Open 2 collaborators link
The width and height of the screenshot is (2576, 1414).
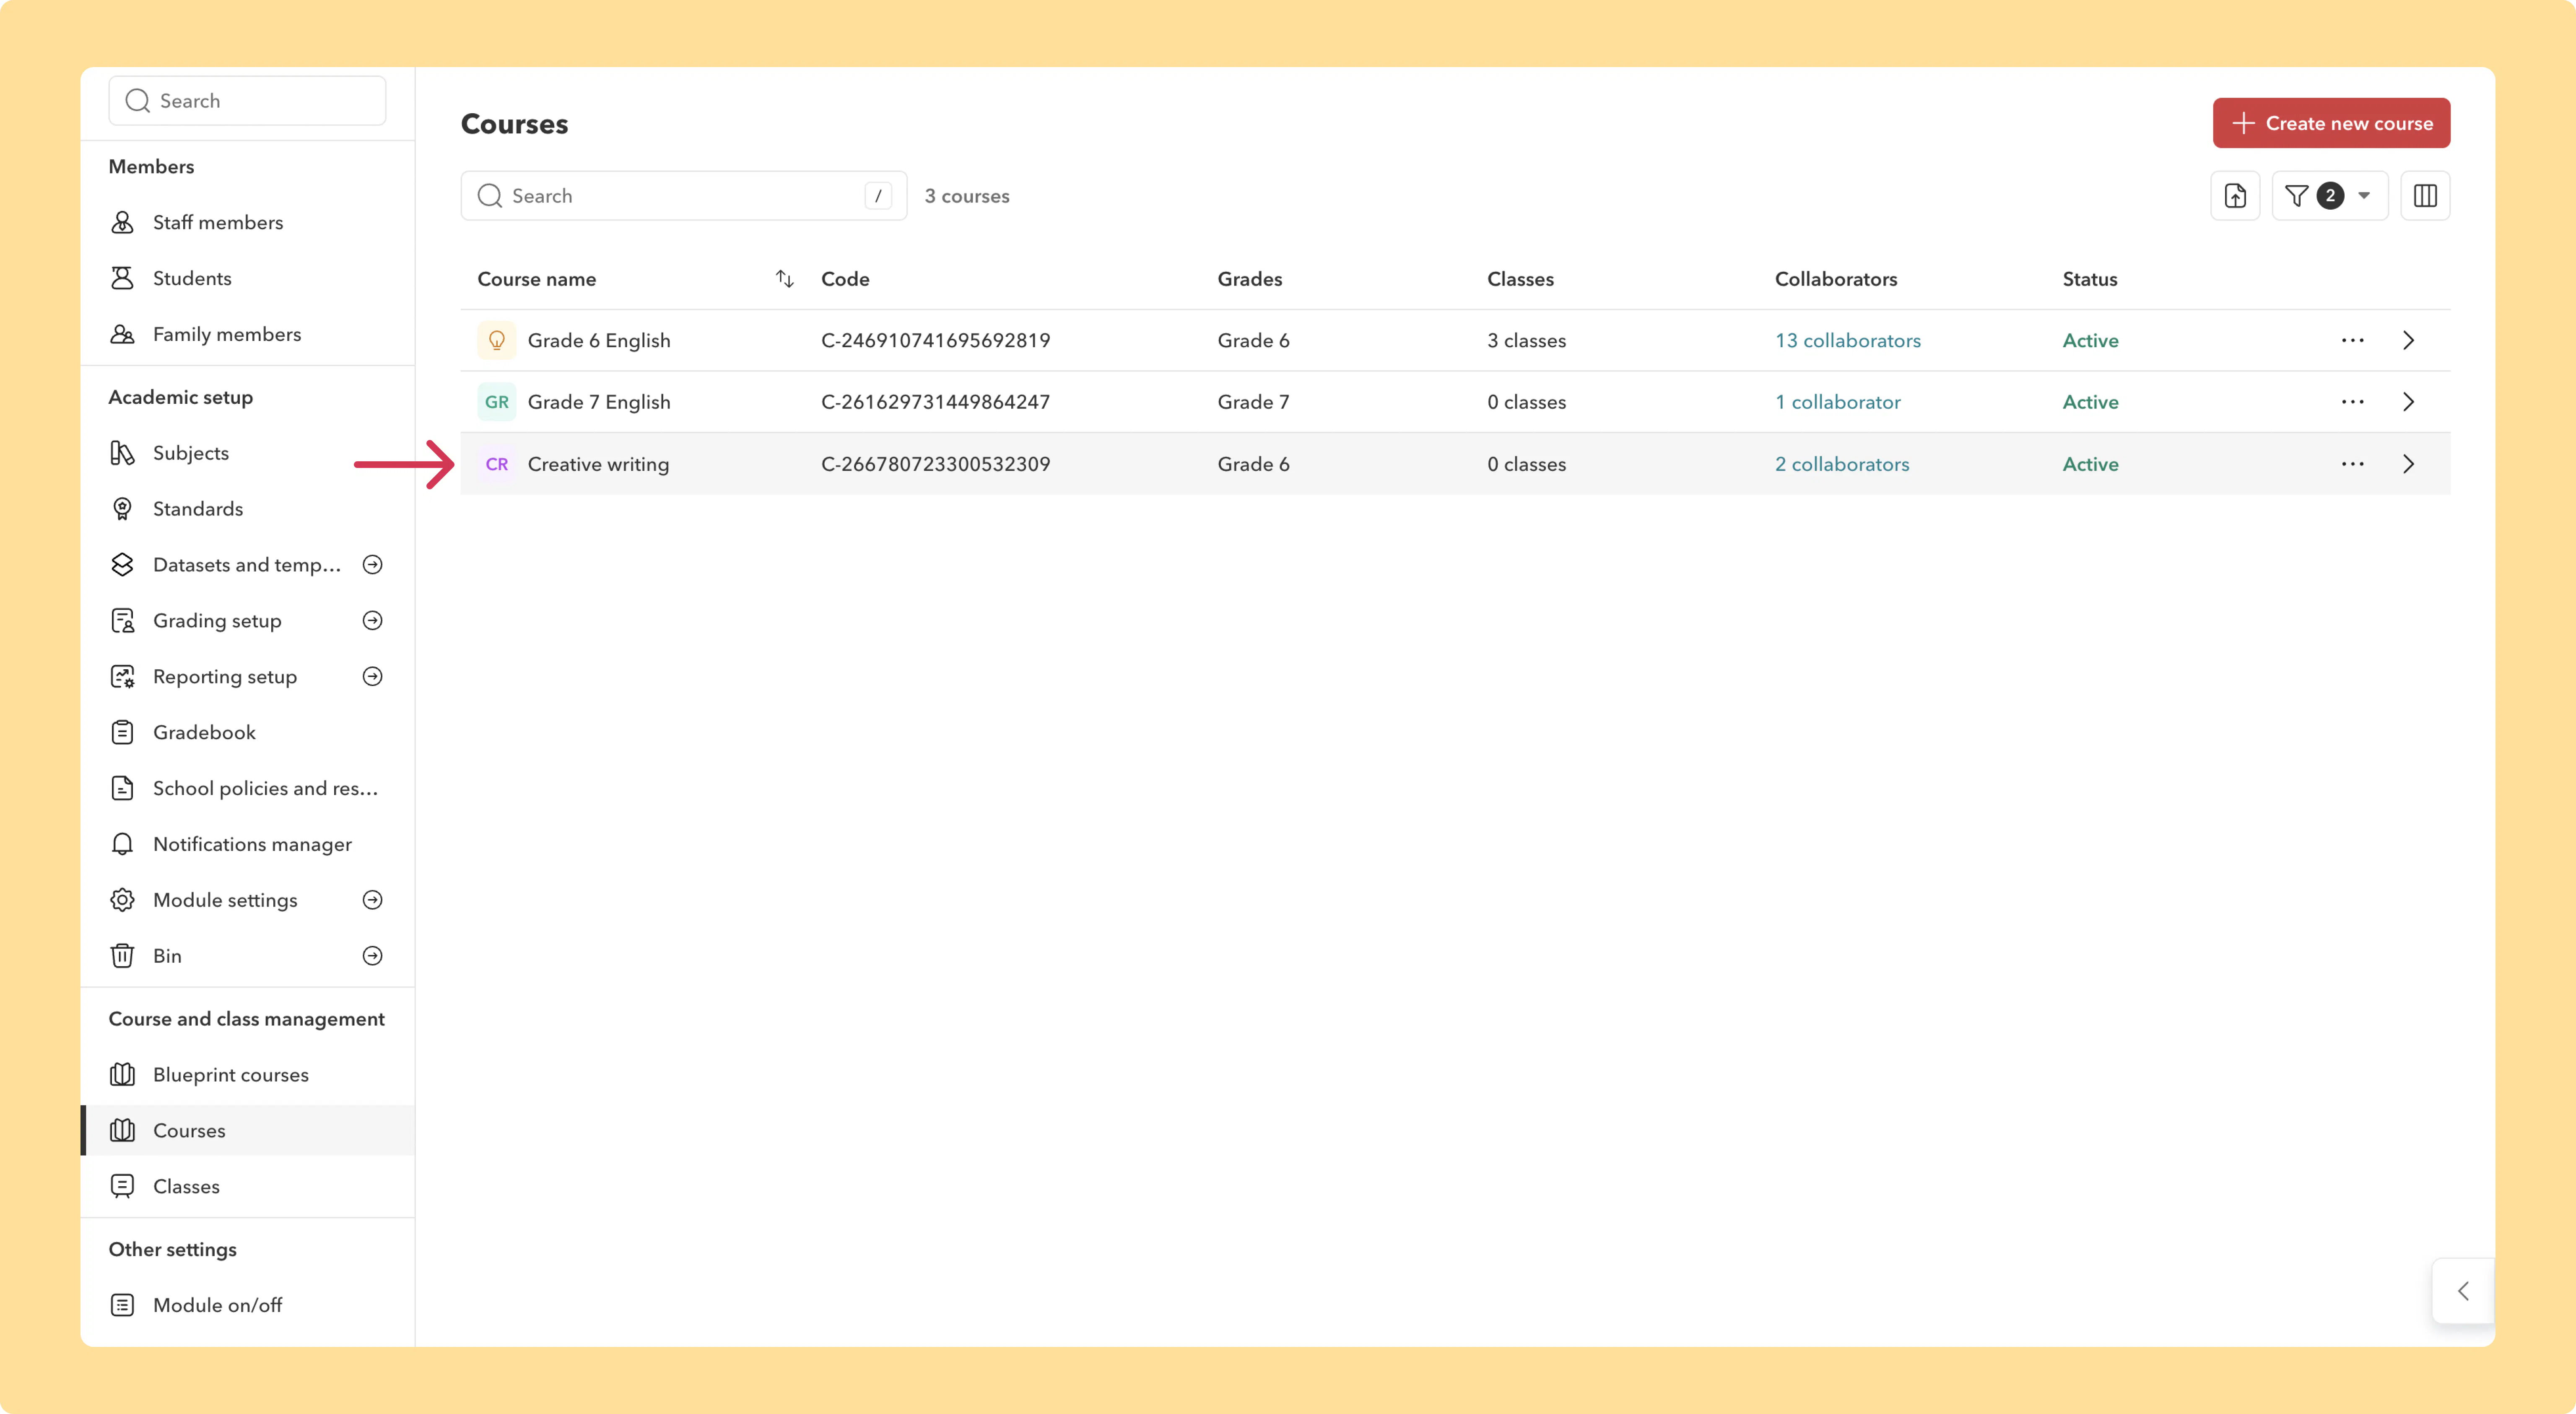1842,464
